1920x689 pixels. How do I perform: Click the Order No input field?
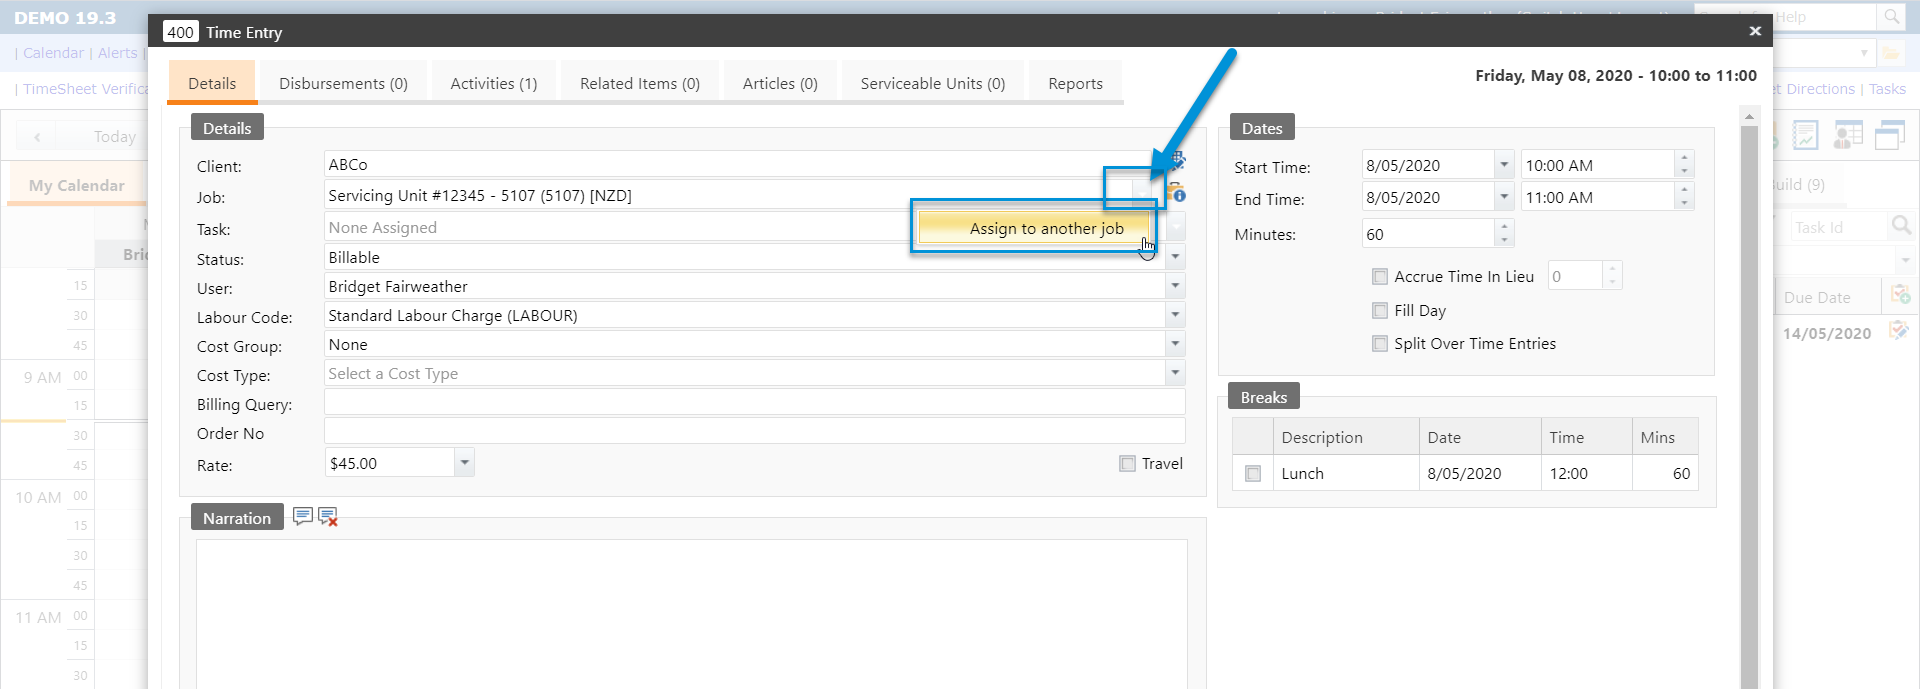click(x=754, y=432)
